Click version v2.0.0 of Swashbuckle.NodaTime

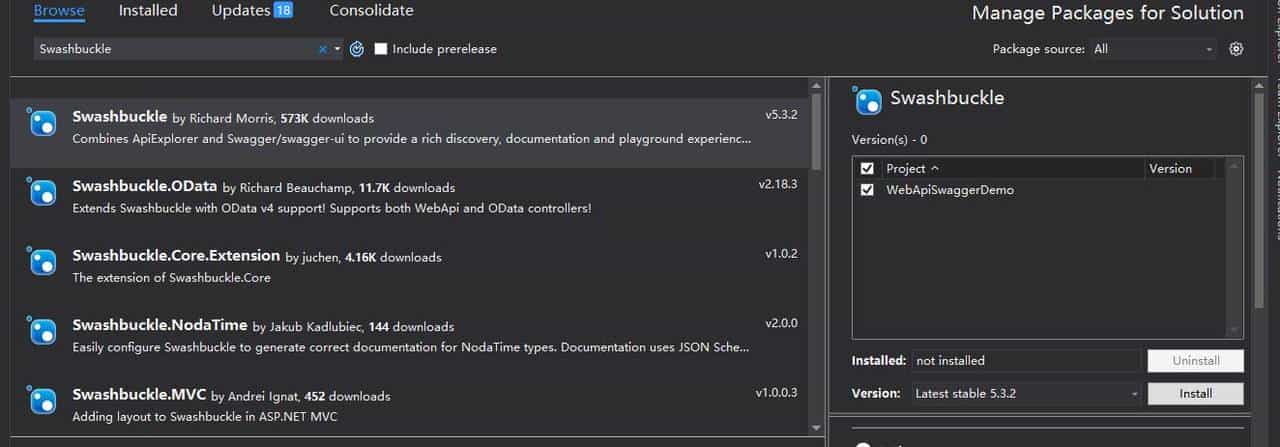click(781, 323)
